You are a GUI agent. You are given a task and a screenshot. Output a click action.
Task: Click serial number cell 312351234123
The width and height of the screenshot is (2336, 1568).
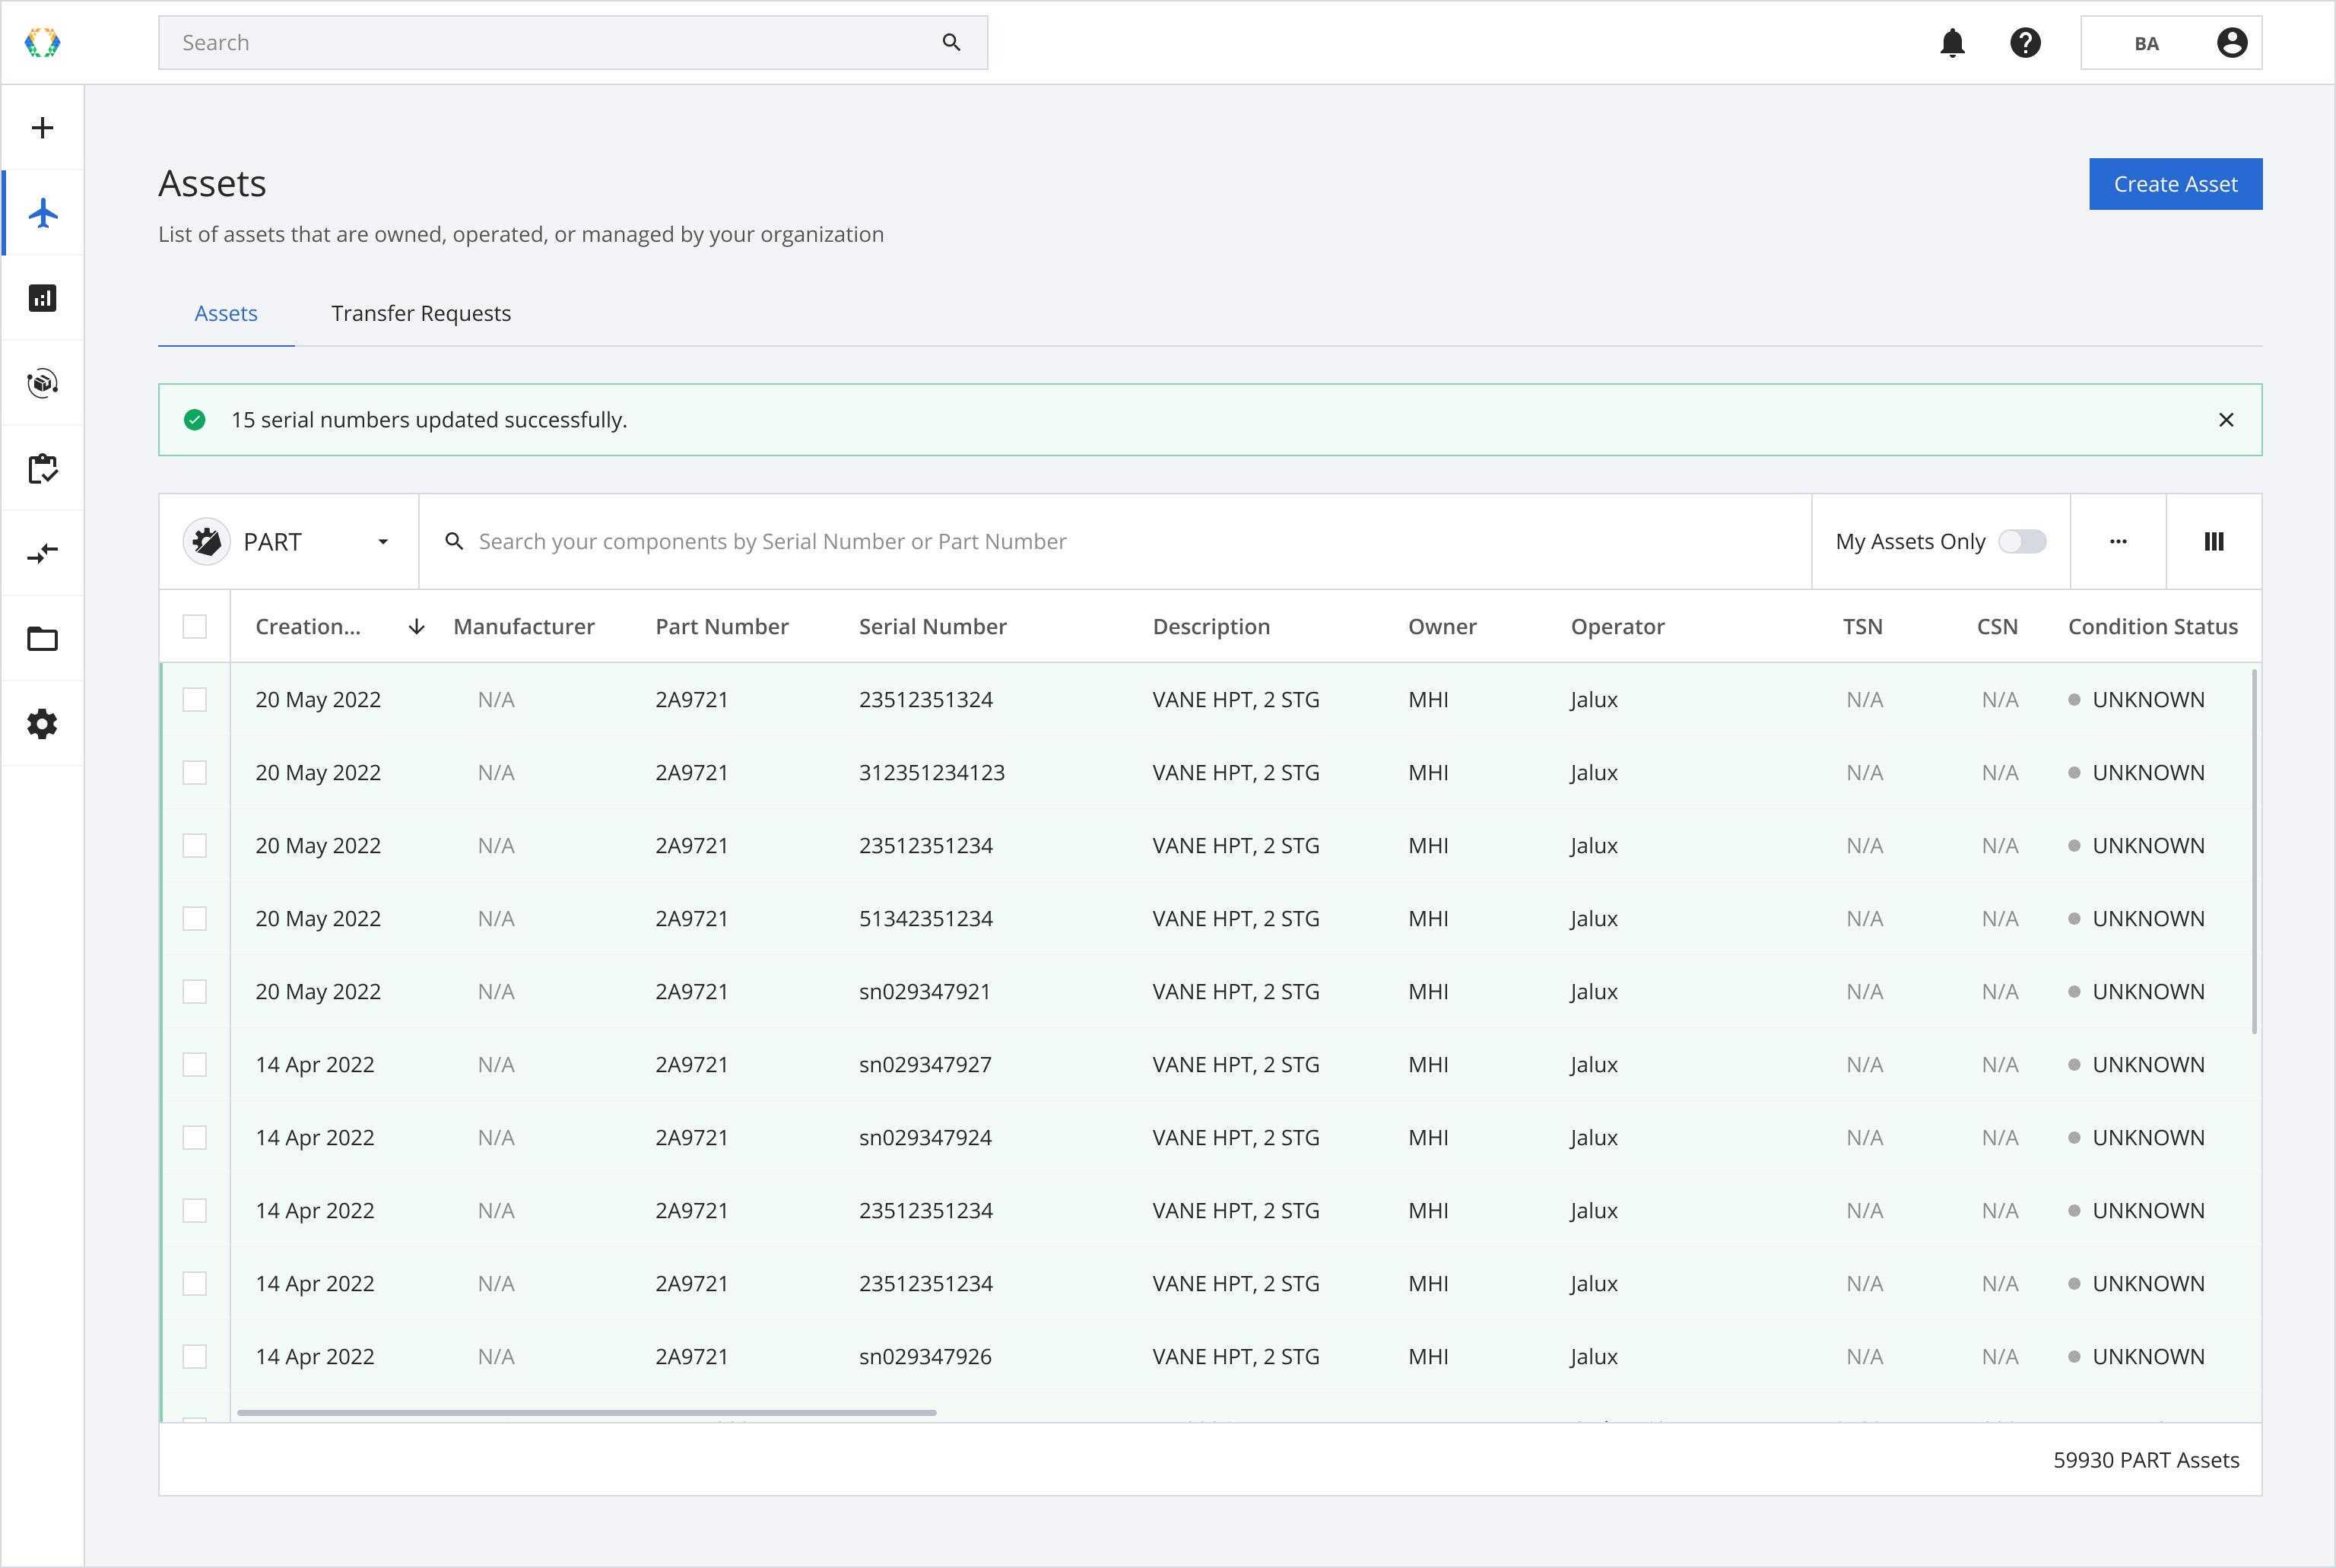click(x=932, y=773)
